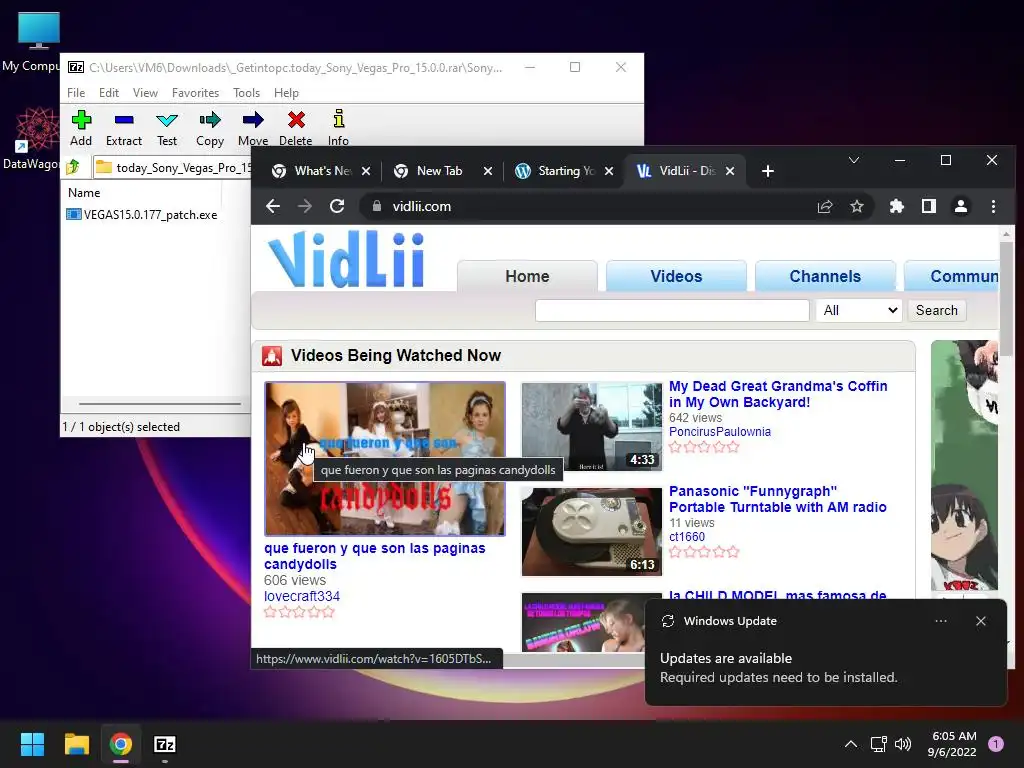Bookmark this page with the star icon
This screenshot has width=1024, height=768.
coord(857,206)
